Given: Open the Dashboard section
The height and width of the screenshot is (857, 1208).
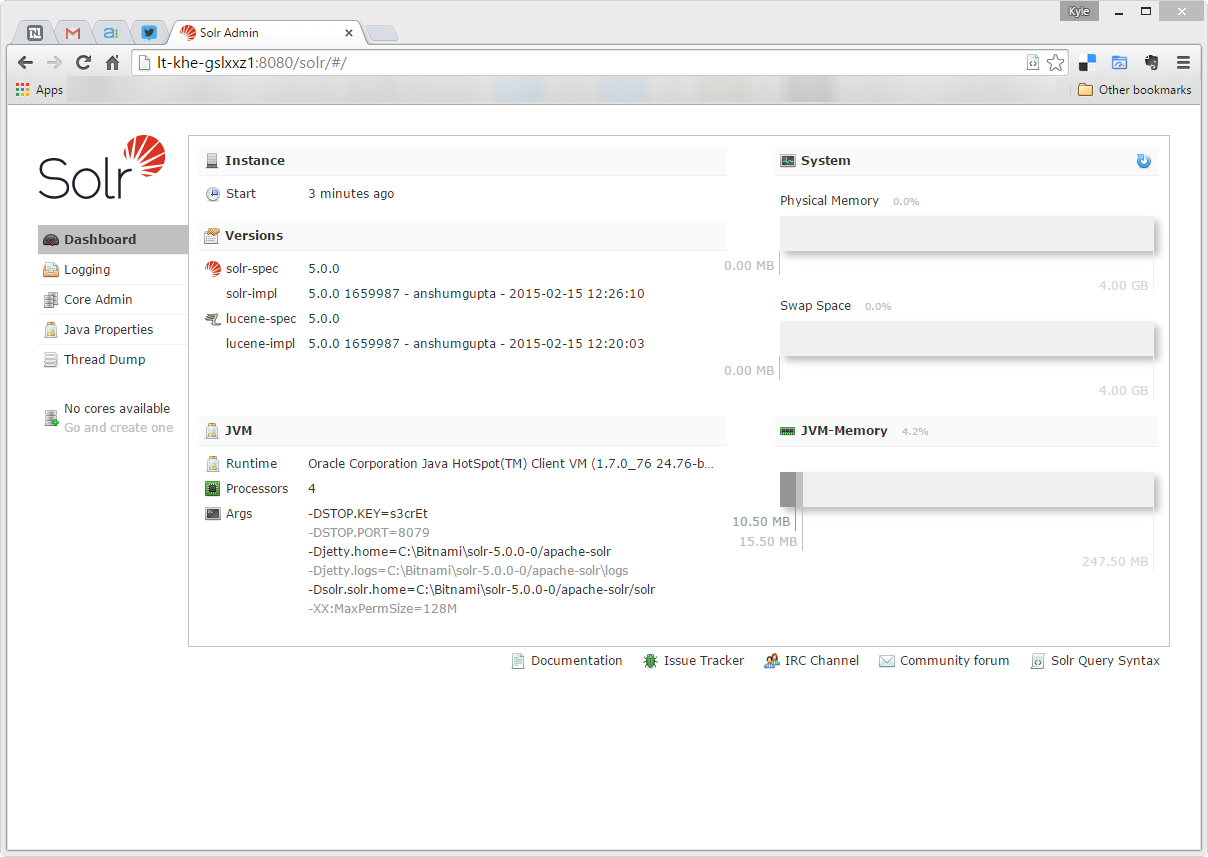Looking at the screenshot, I should click(112, 239).
